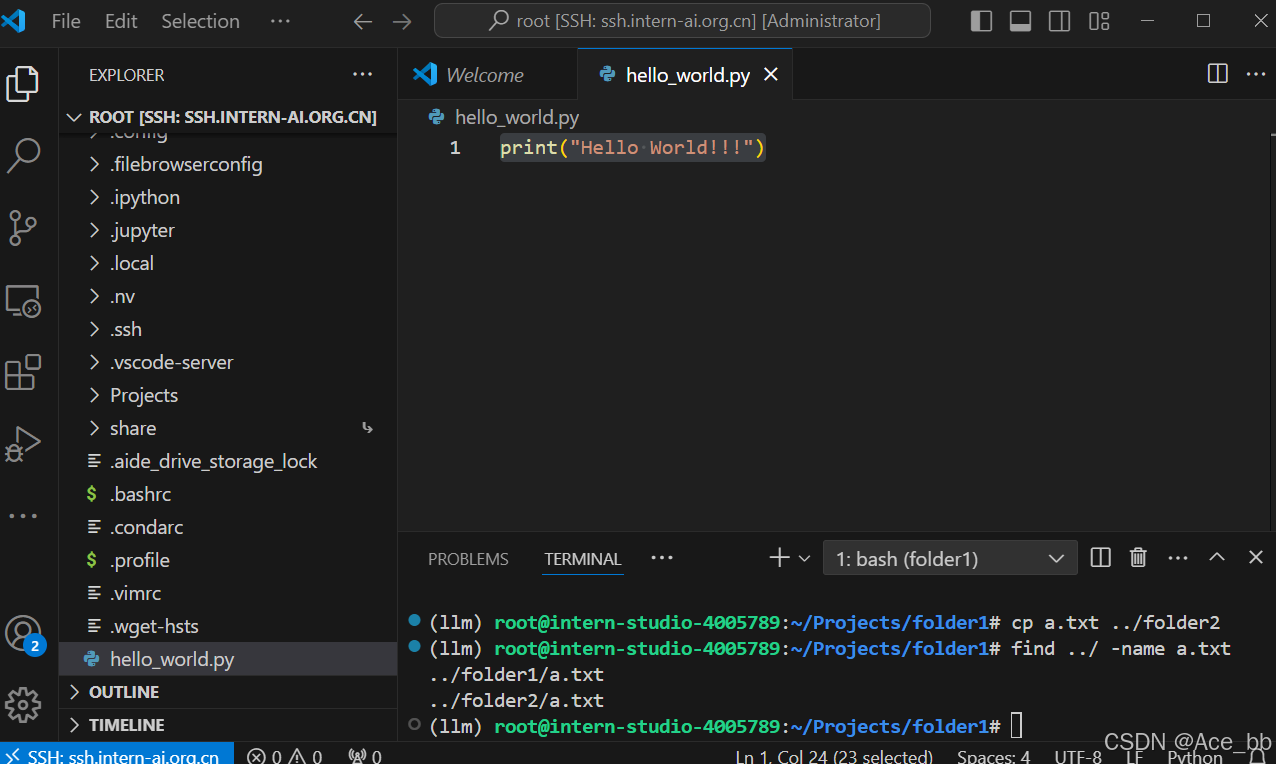Viewport: 1276px width, 764px height.
Task: Click the command center search box
Action: [682, 21]
